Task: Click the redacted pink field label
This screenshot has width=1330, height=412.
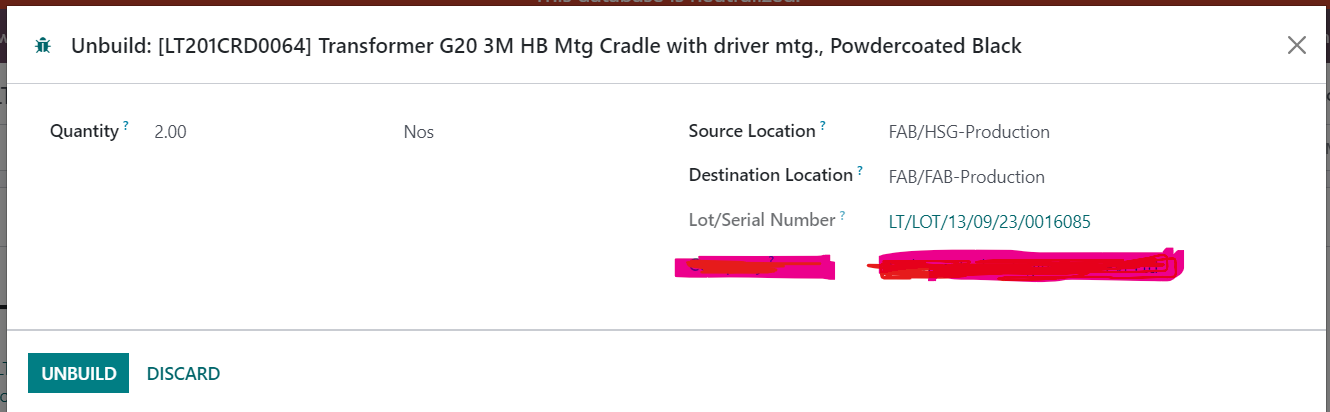Action: pos(754,267)
